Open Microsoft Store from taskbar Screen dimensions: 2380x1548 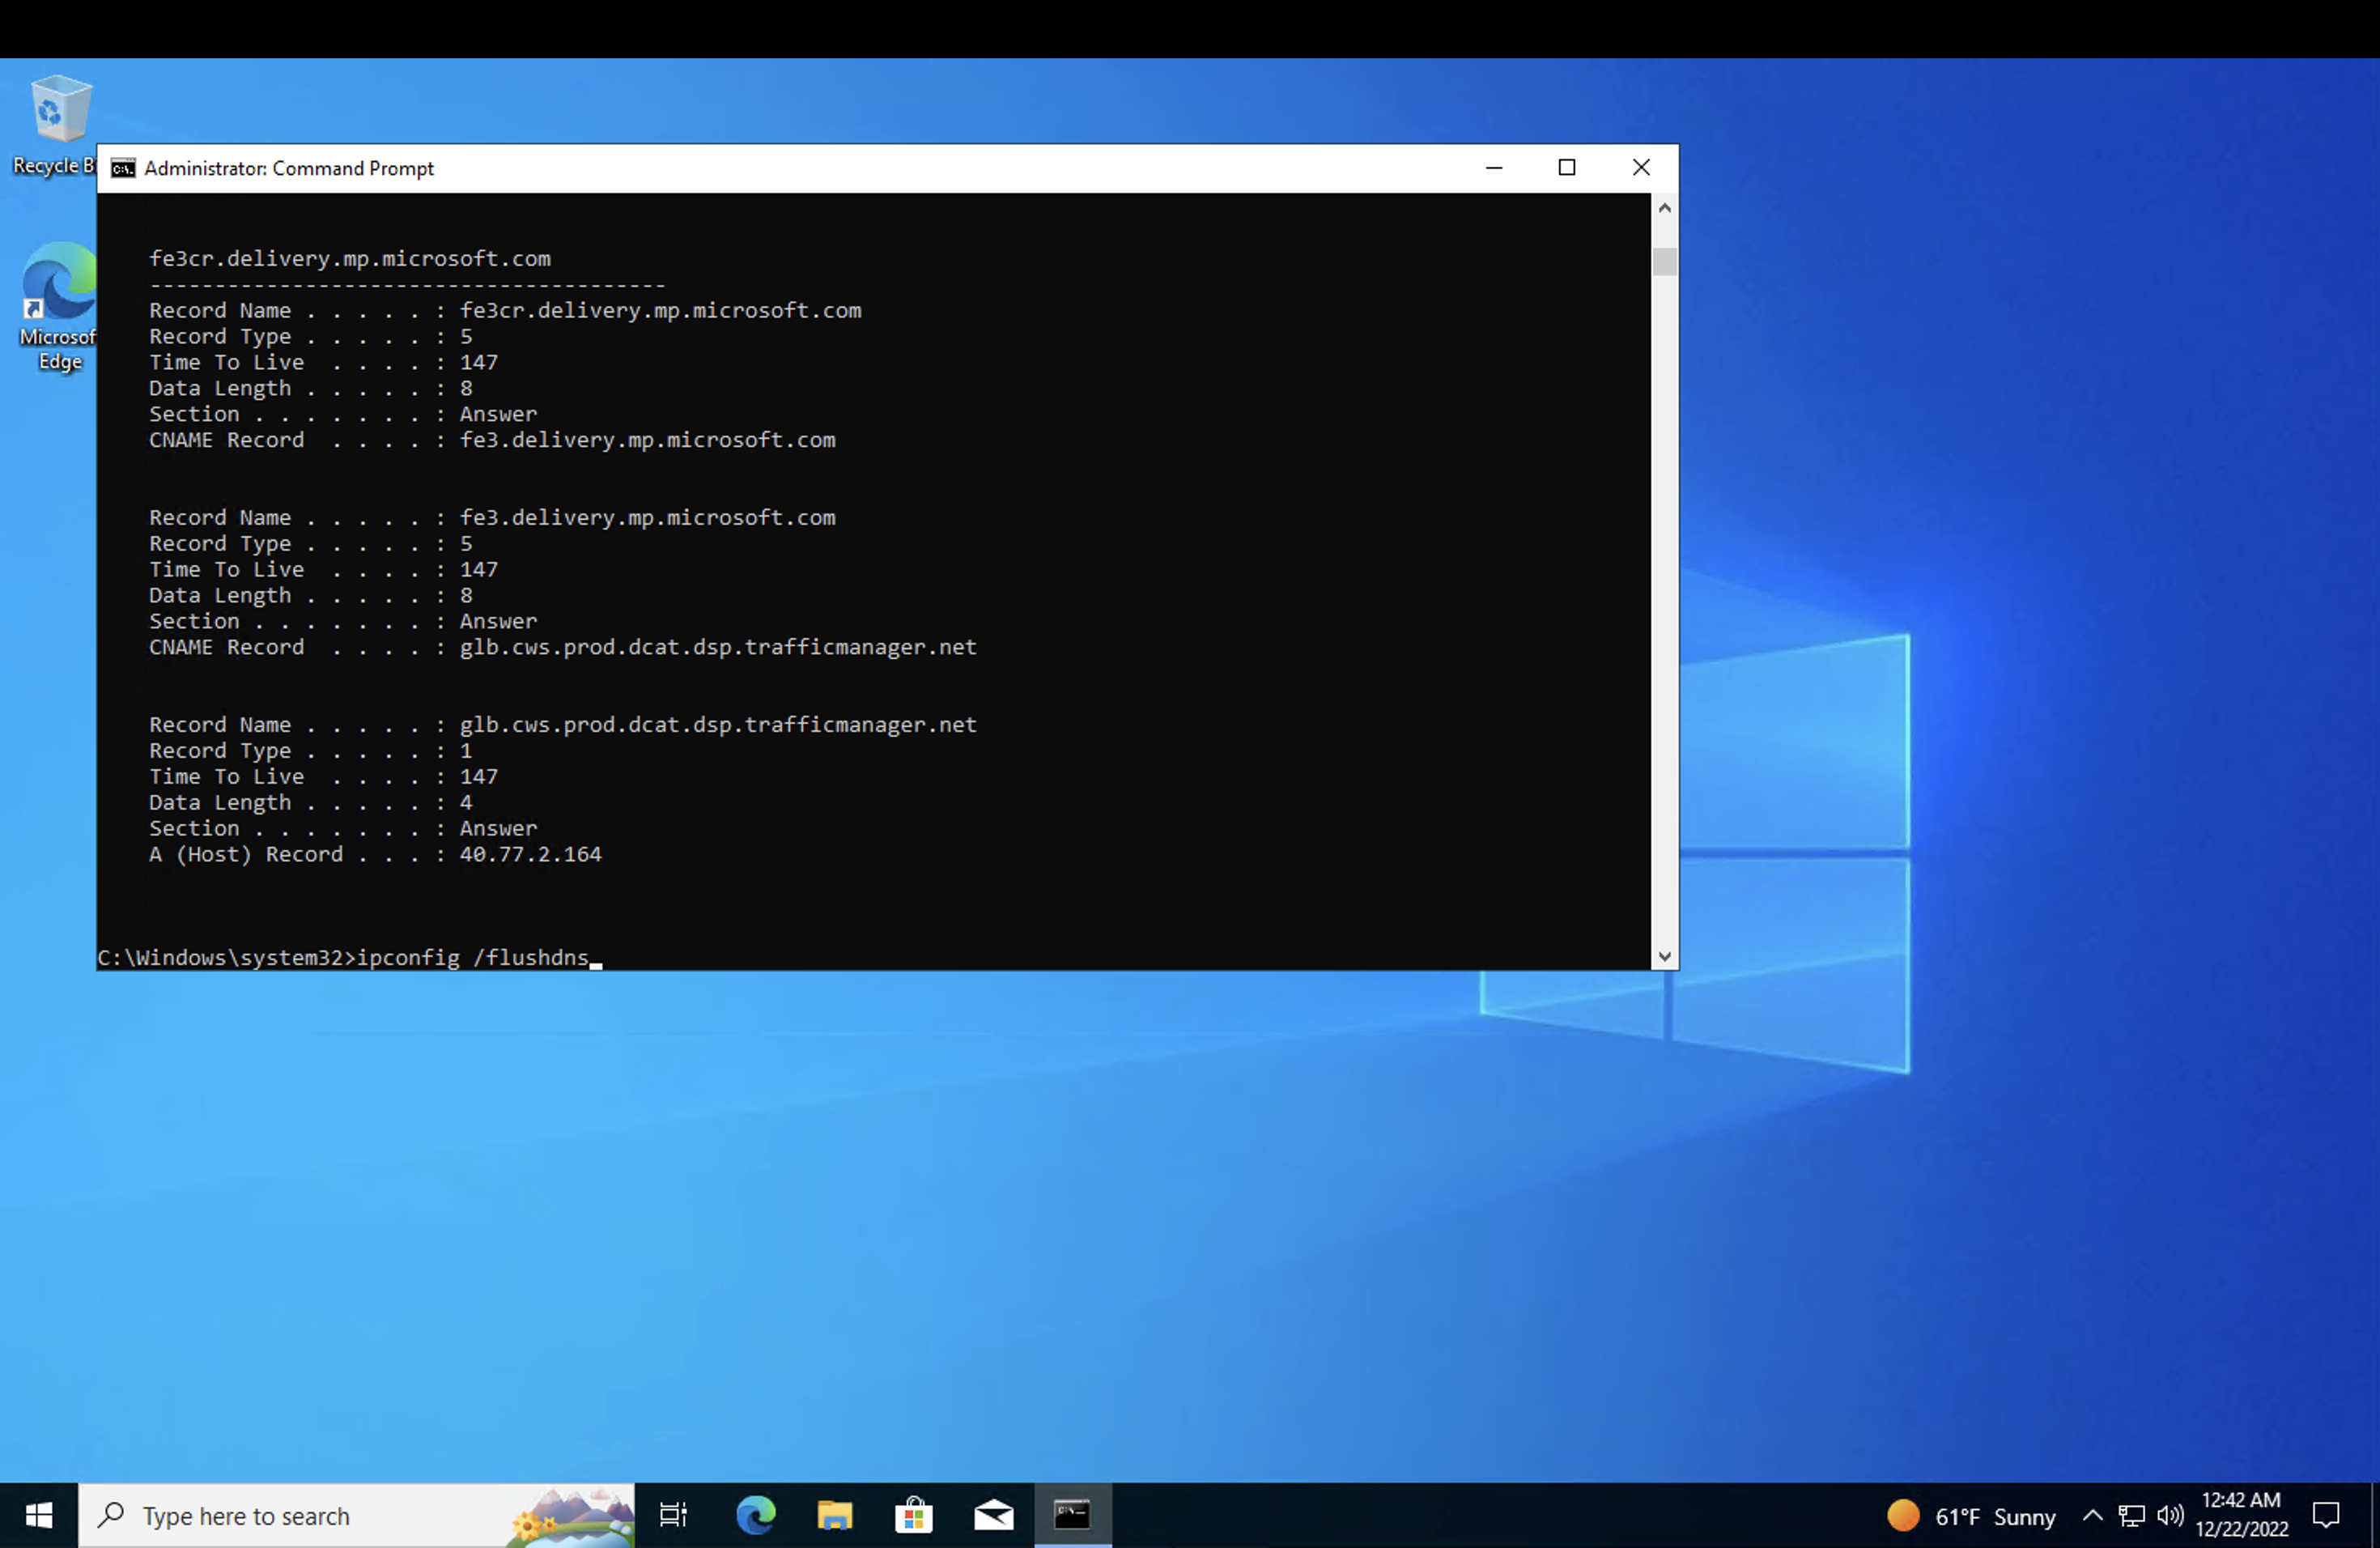coord(913,1516)
